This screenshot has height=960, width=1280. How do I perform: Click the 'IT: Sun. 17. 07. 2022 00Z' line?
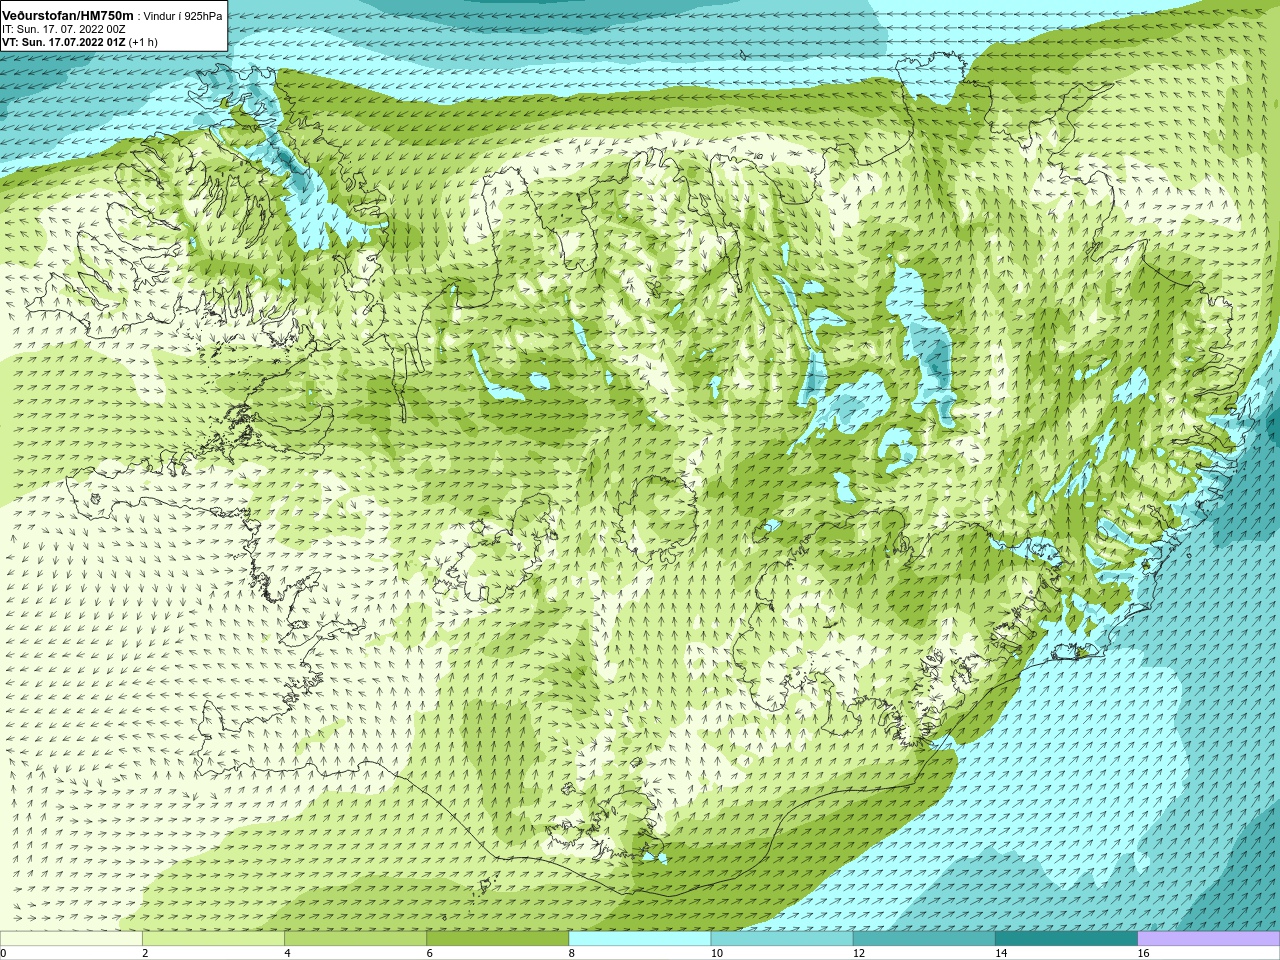64,29
